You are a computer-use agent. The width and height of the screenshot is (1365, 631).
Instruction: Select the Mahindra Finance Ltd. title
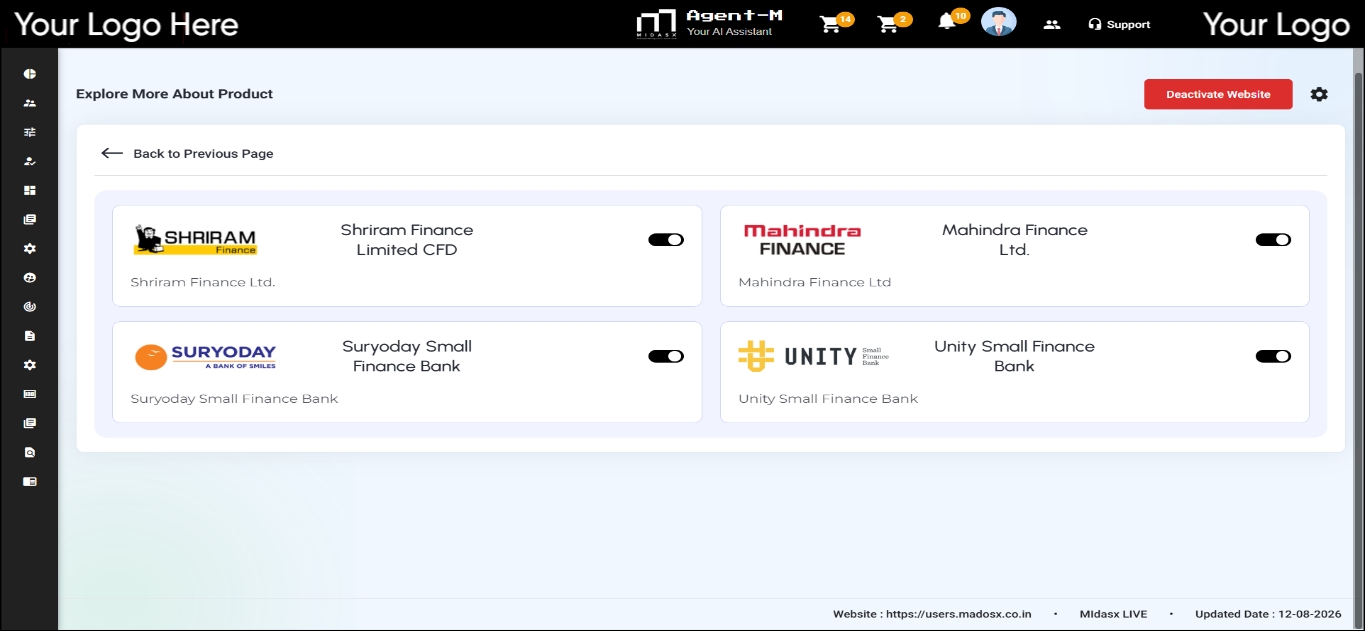coord(1014,240)
